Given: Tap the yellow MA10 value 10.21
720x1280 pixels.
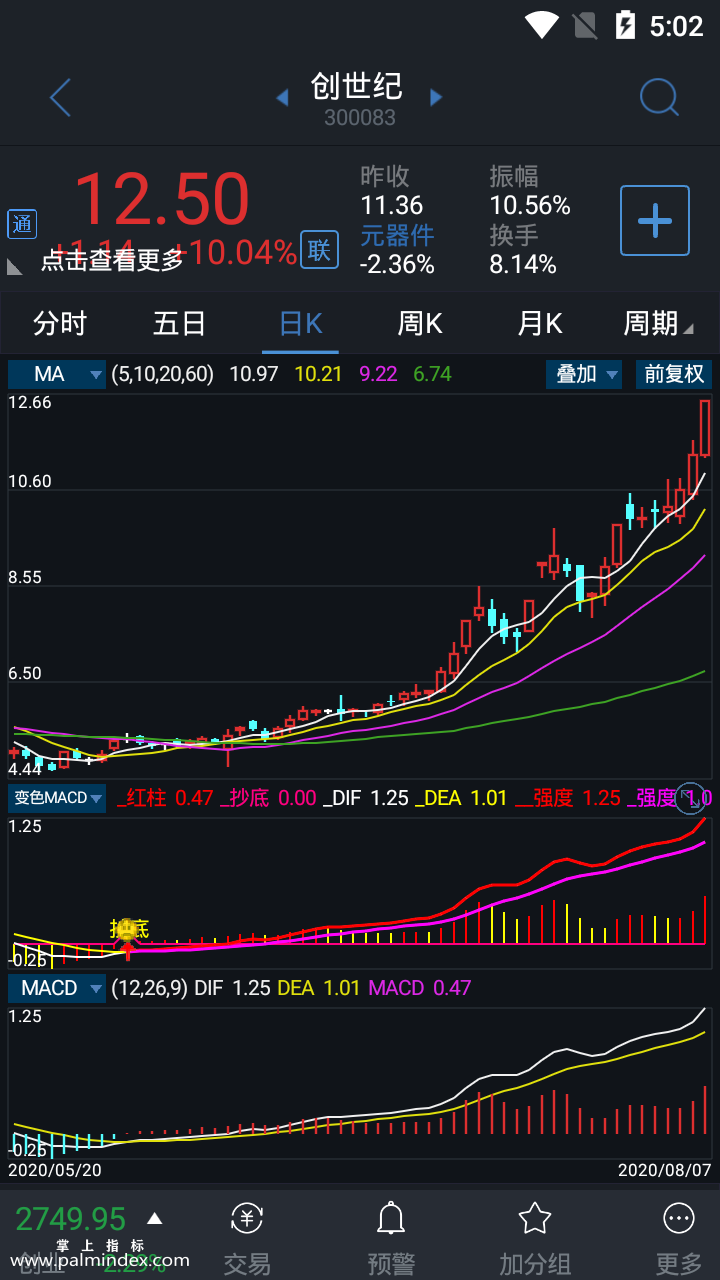Looking at the screenshot, I should click(319, 374).
